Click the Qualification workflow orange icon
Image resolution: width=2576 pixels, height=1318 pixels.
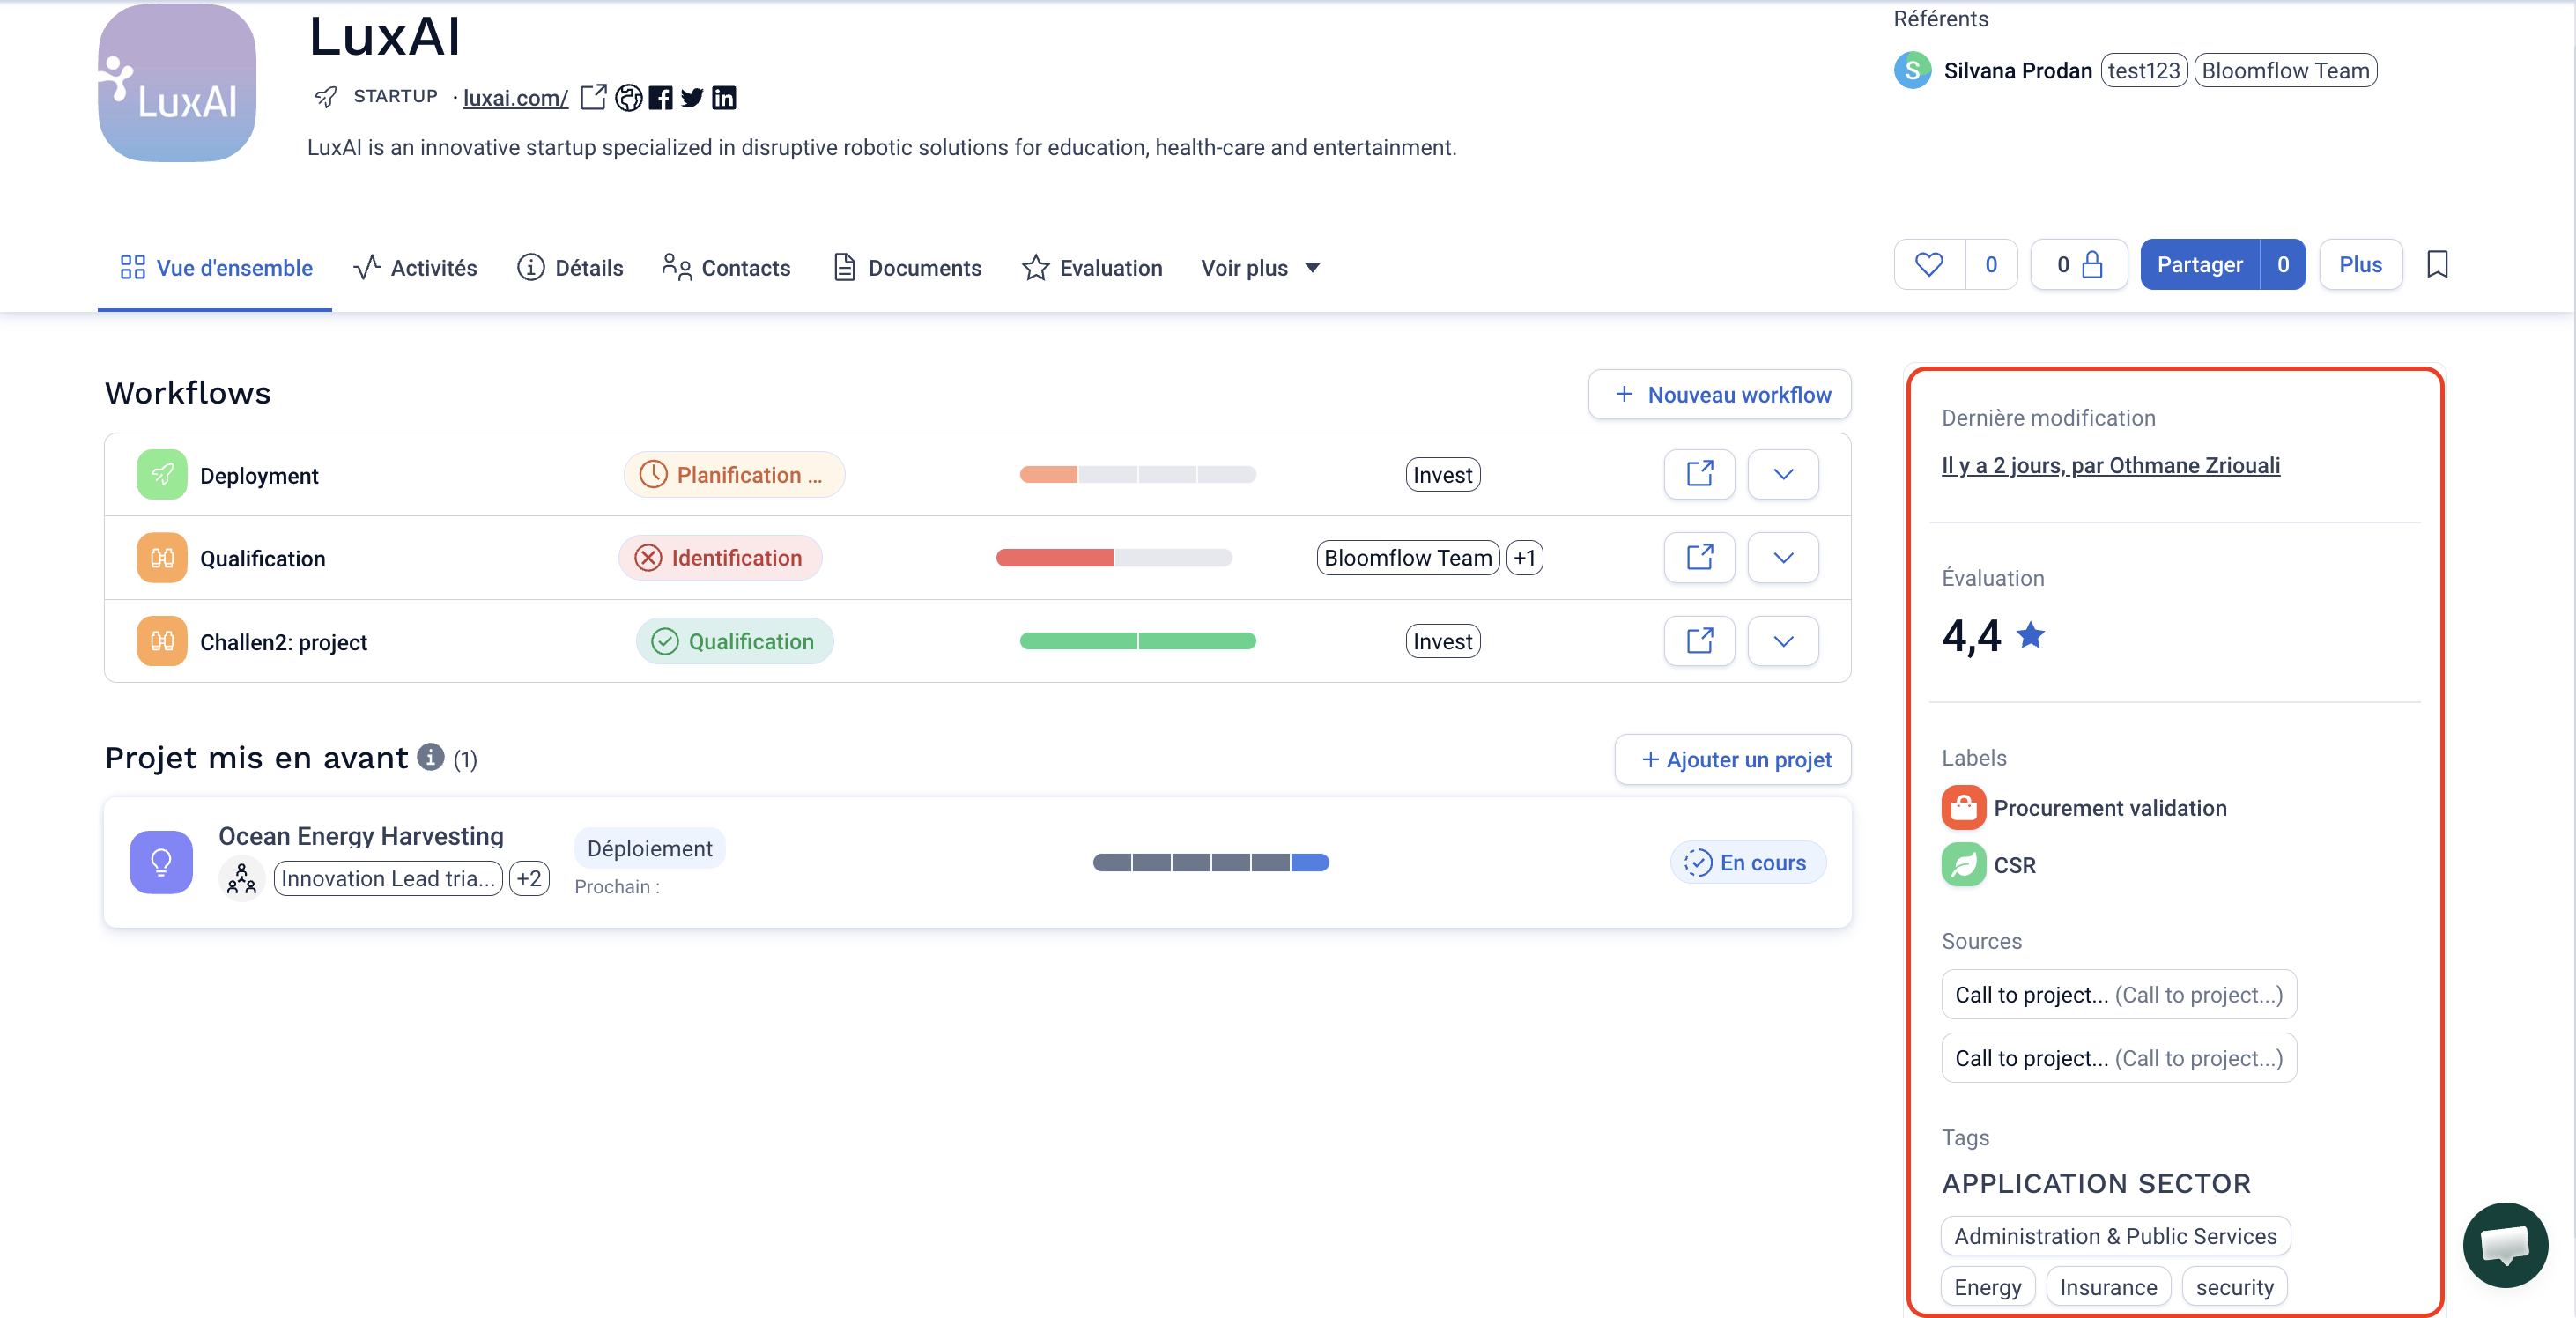click(162, 558)
